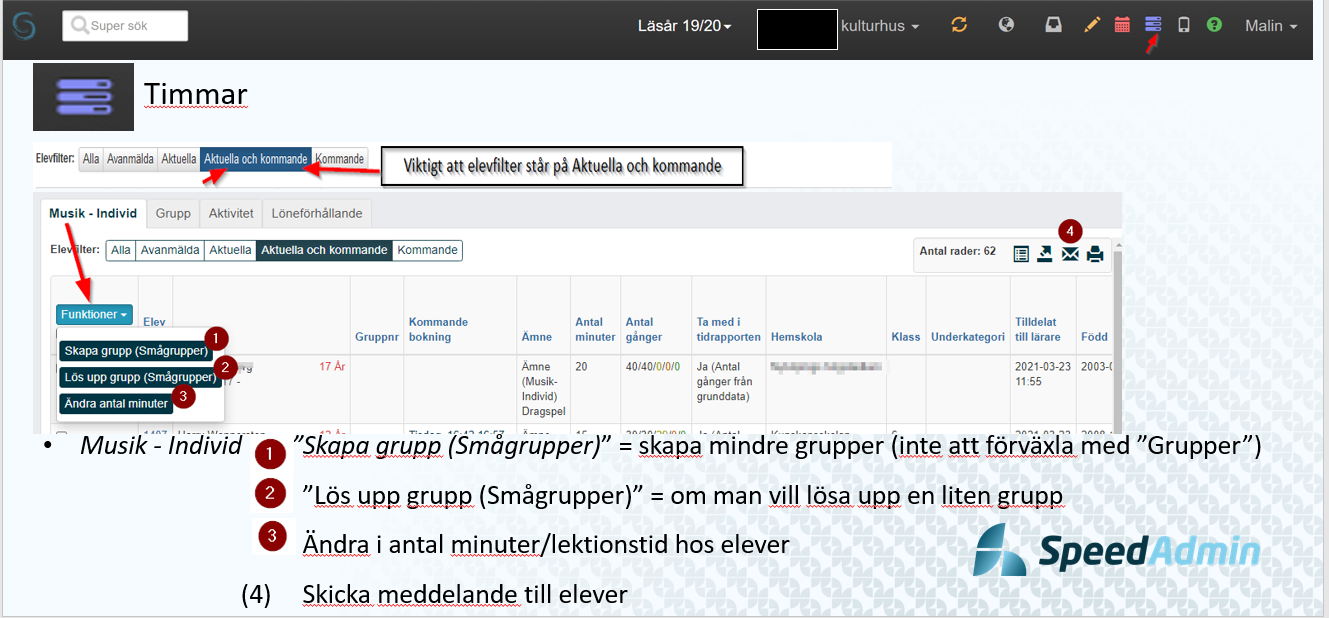
Task: Click the table's vertical scrollbar
Action: tap(1117, 339)
